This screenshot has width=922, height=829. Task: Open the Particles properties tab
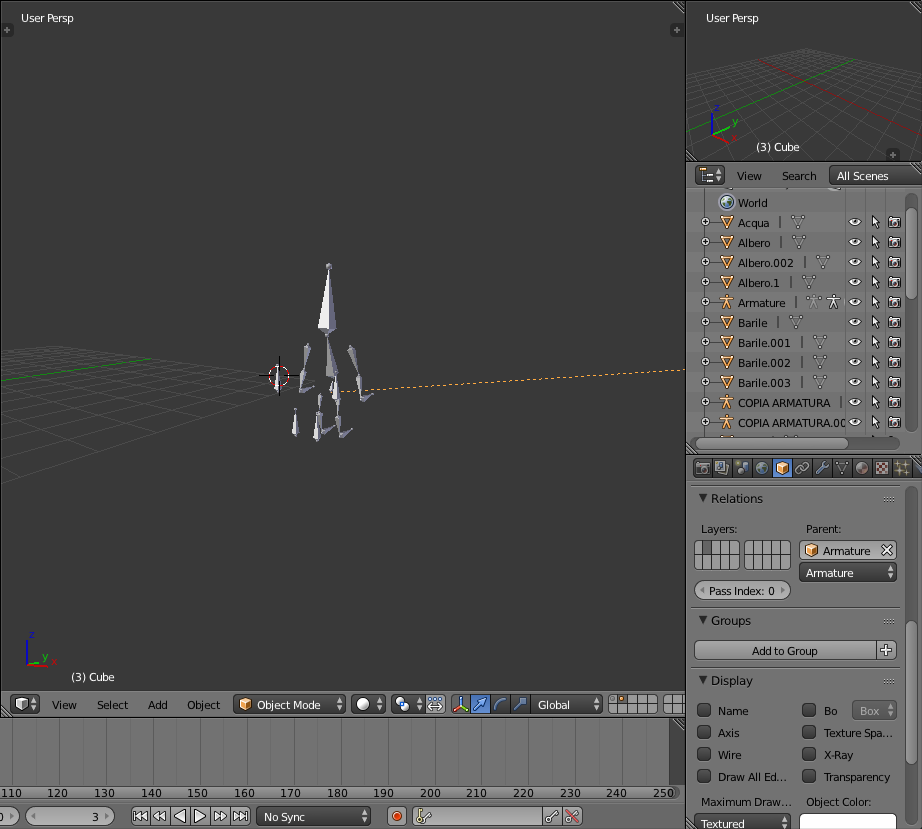click(x=902, y=468)
